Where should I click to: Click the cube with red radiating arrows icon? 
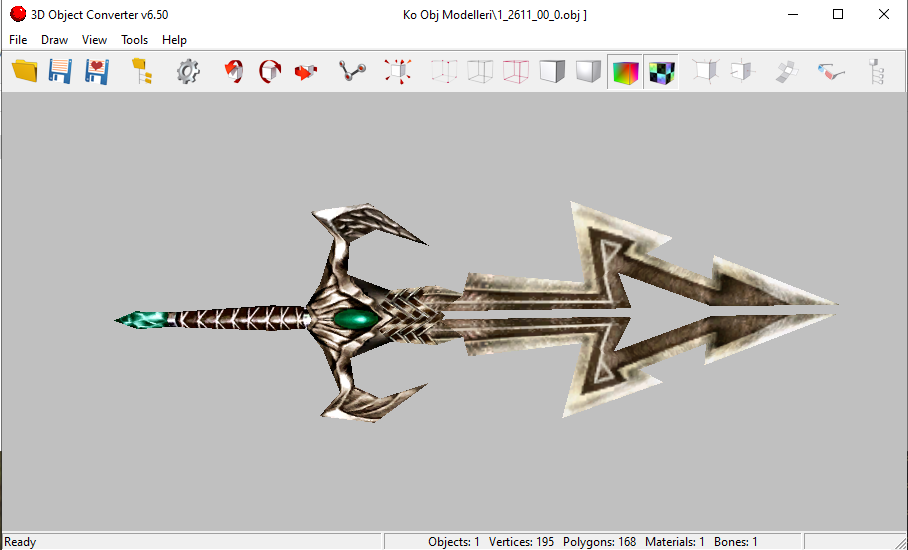pos(398,72)
